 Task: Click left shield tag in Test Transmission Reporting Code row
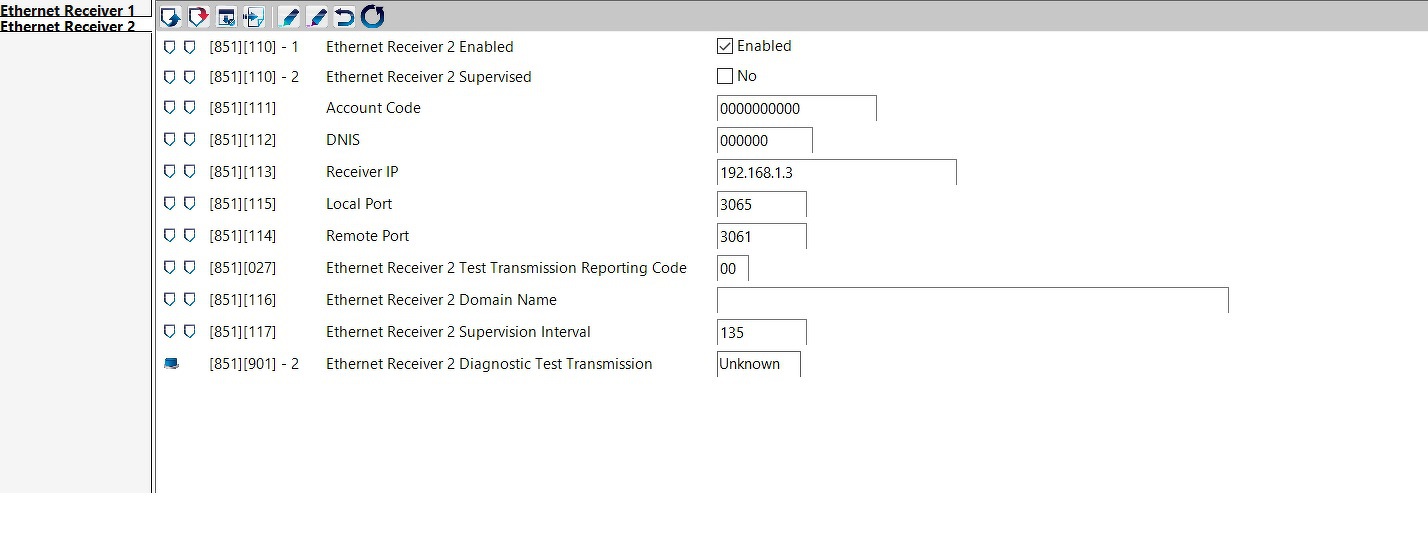[x=169, y=268]
